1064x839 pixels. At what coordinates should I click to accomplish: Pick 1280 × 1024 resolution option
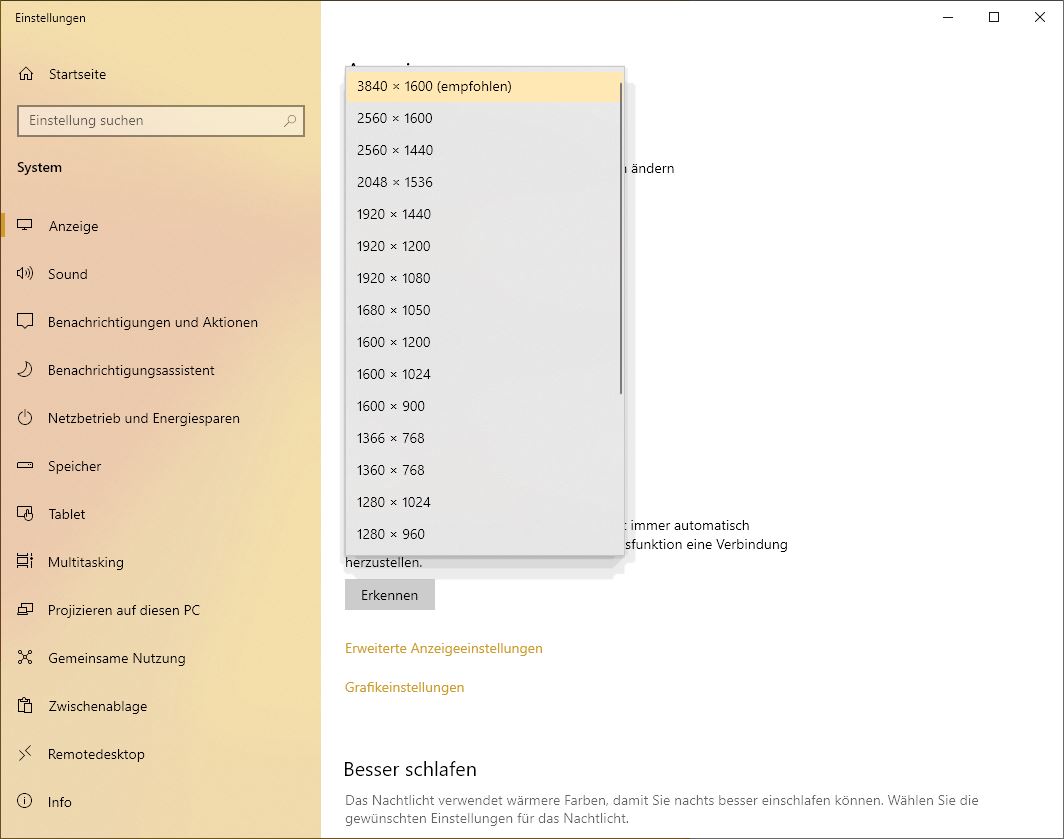tap(483, 502)
